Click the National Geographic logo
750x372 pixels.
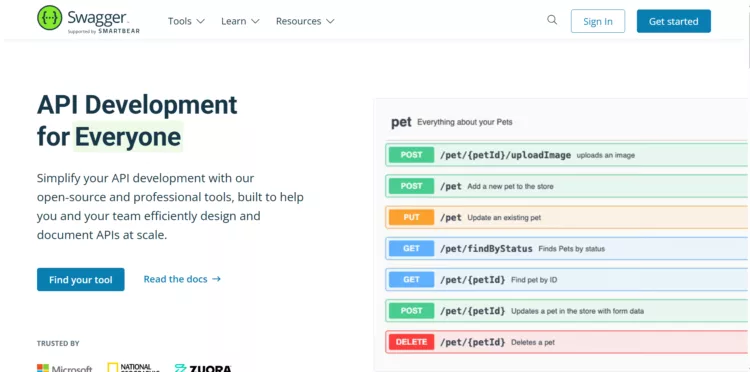[133, 368]
